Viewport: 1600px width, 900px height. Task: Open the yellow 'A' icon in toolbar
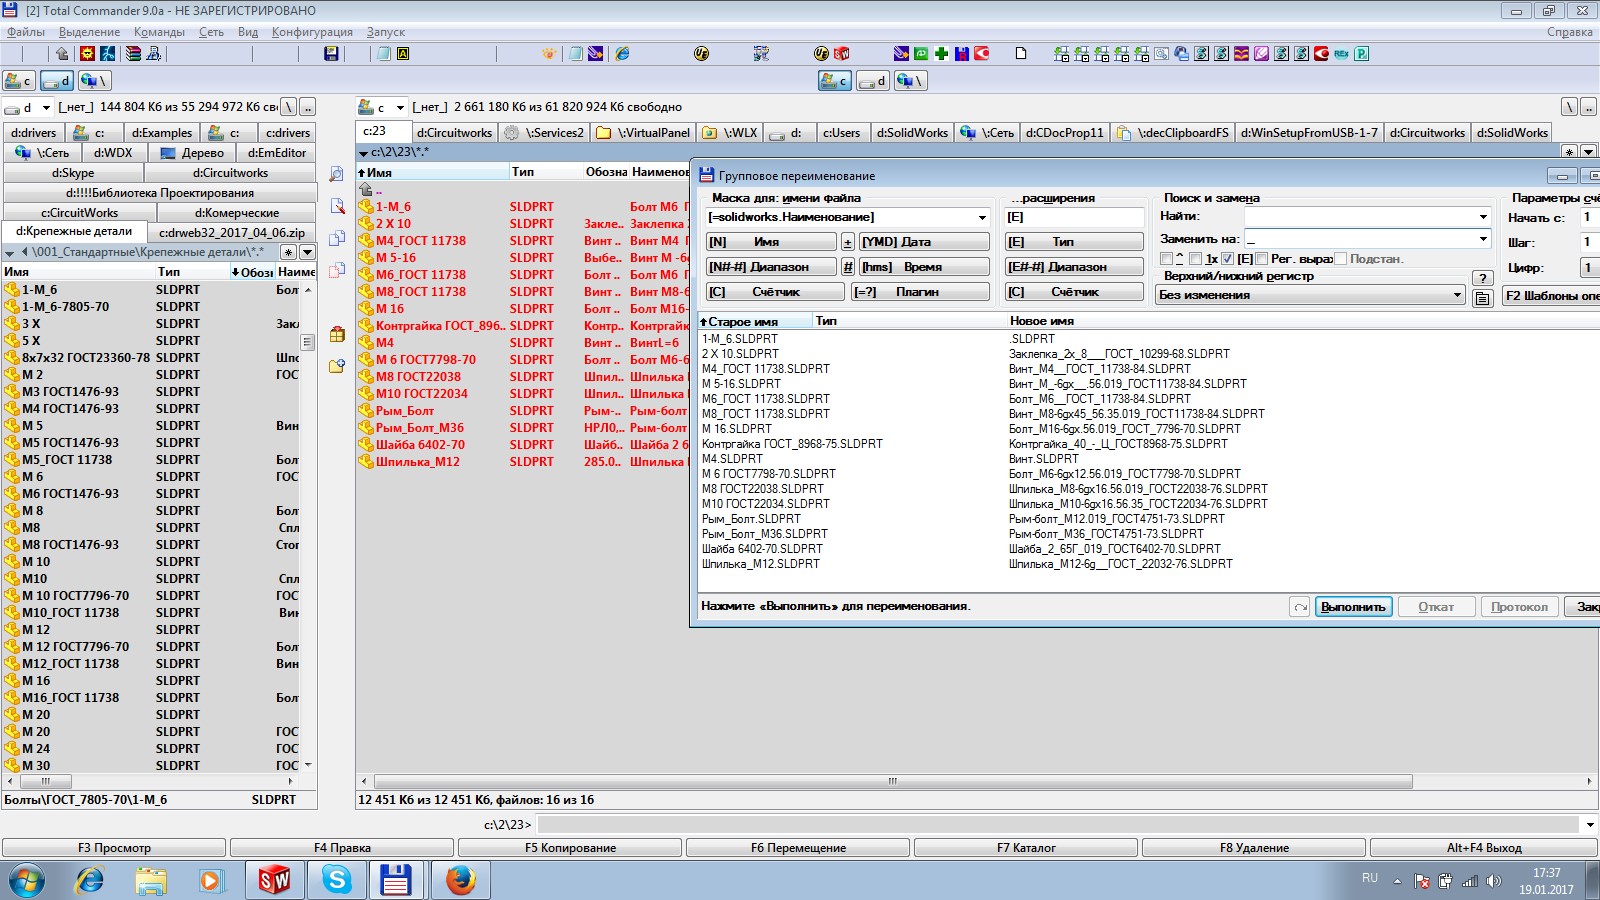tap(403, 54)
